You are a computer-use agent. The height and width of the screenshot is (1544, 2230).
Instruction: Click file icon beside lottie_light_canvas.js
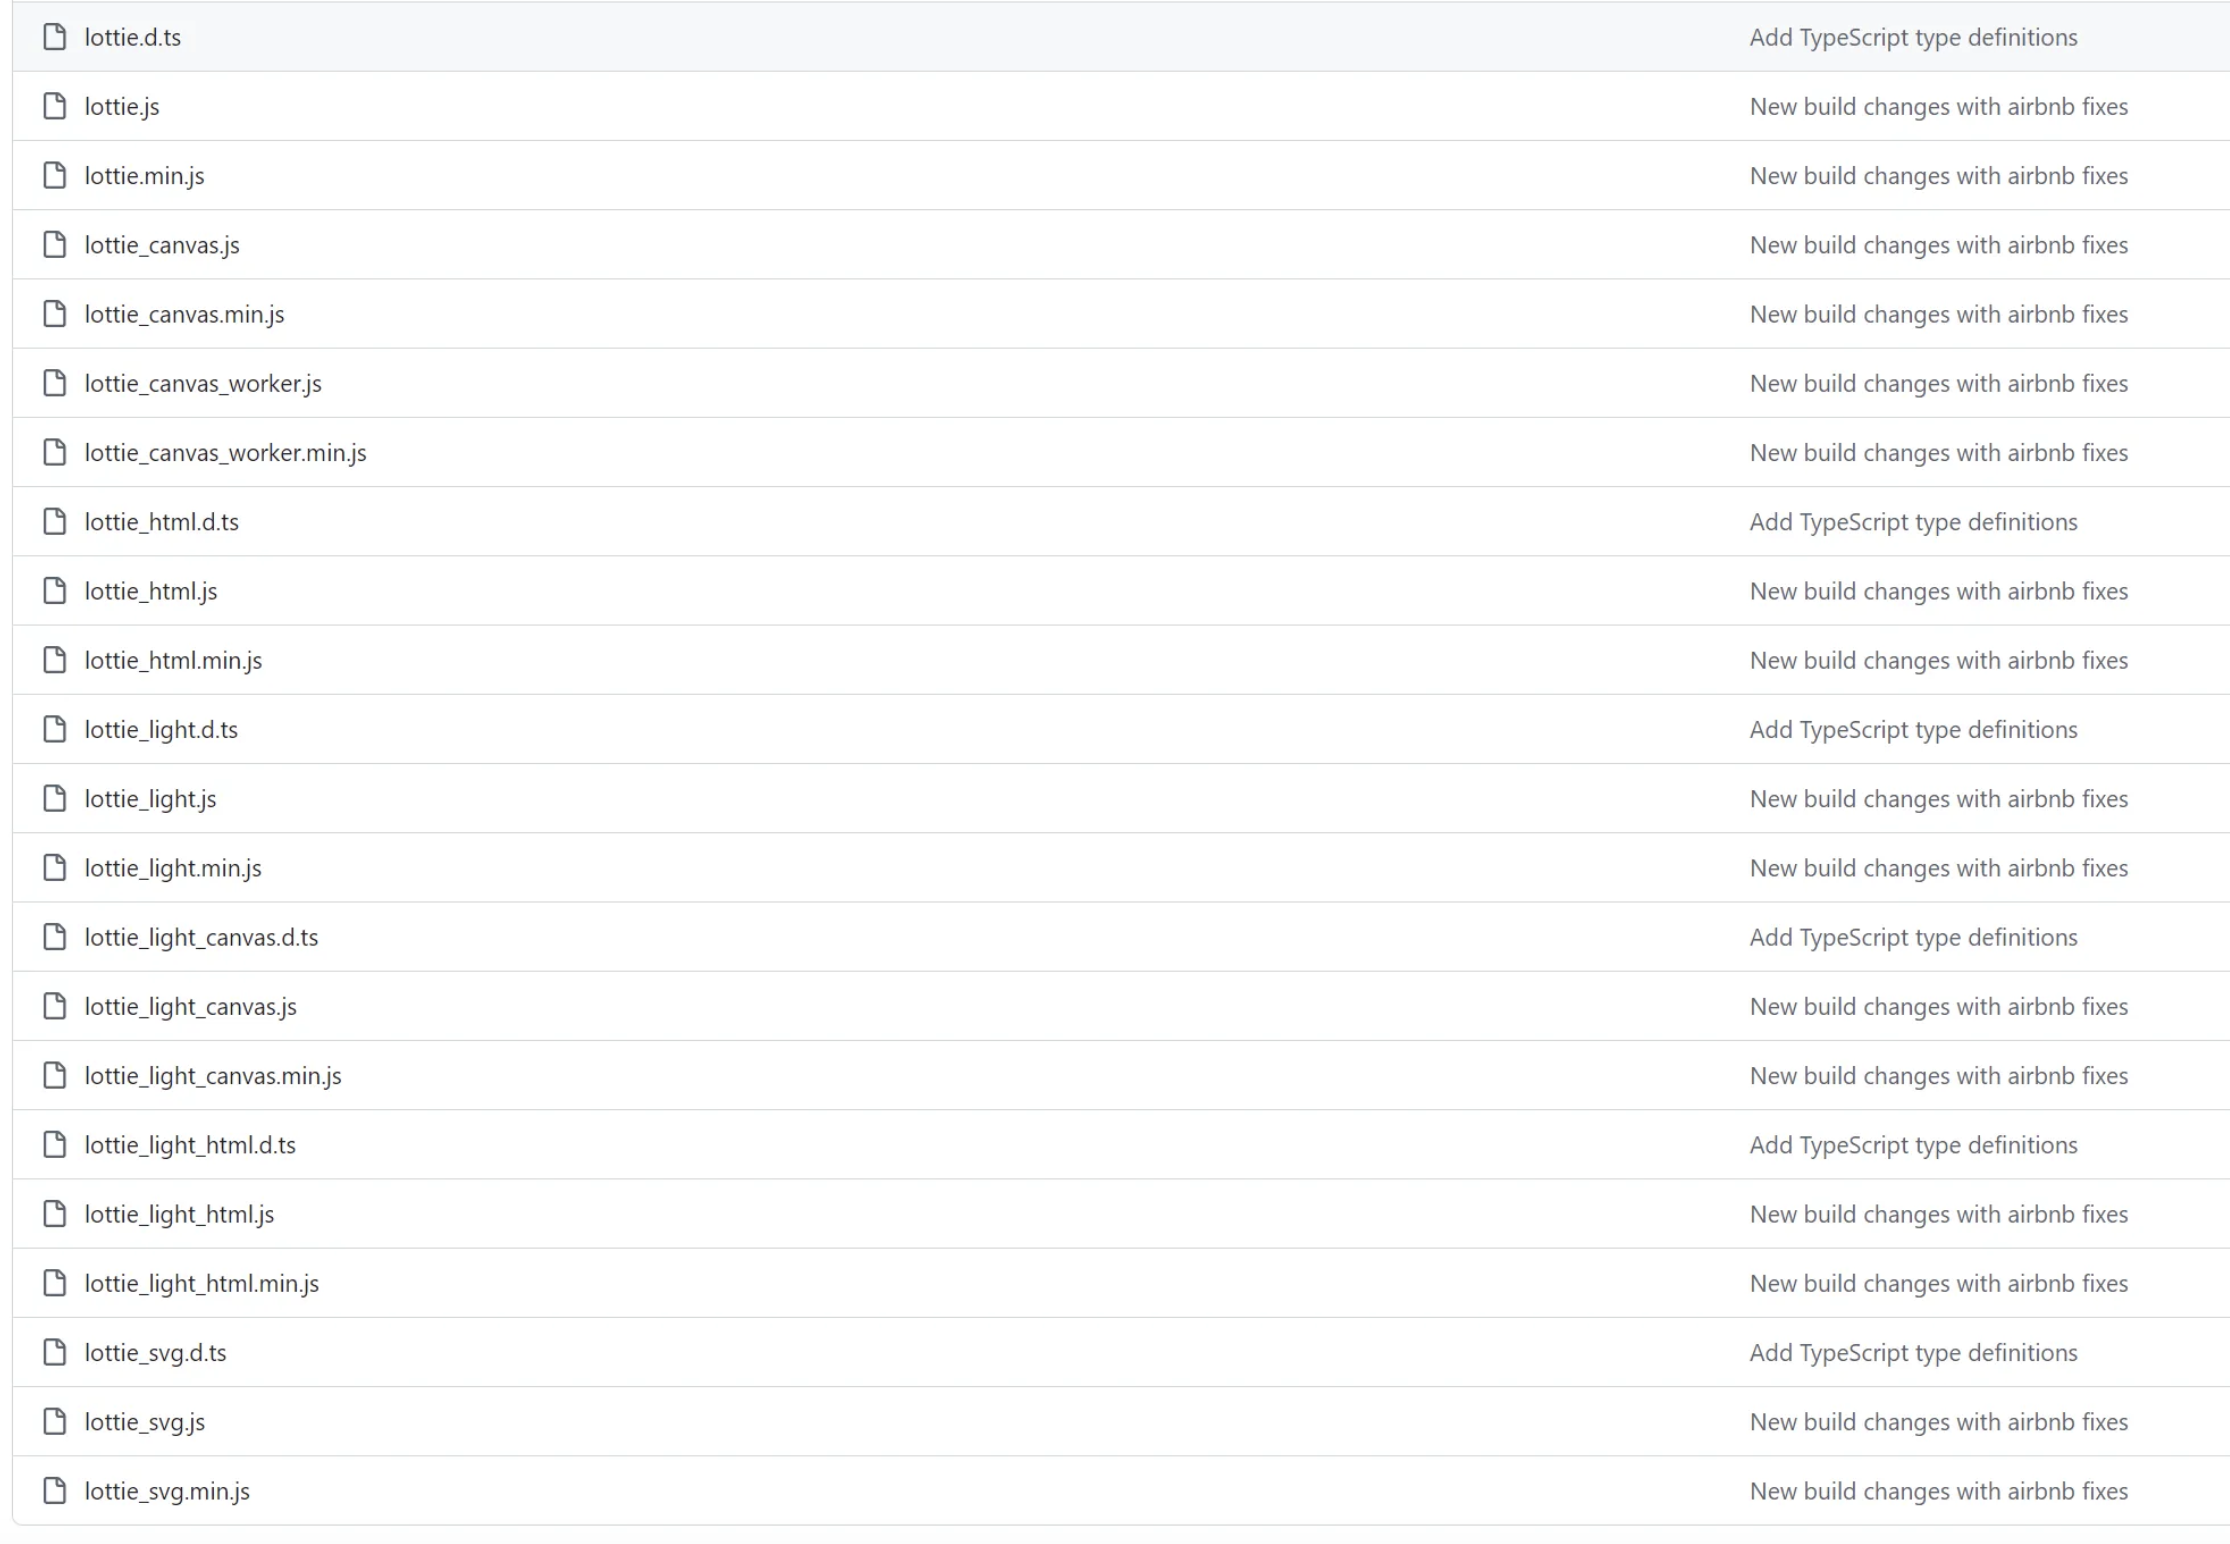tap(55, 1006)
